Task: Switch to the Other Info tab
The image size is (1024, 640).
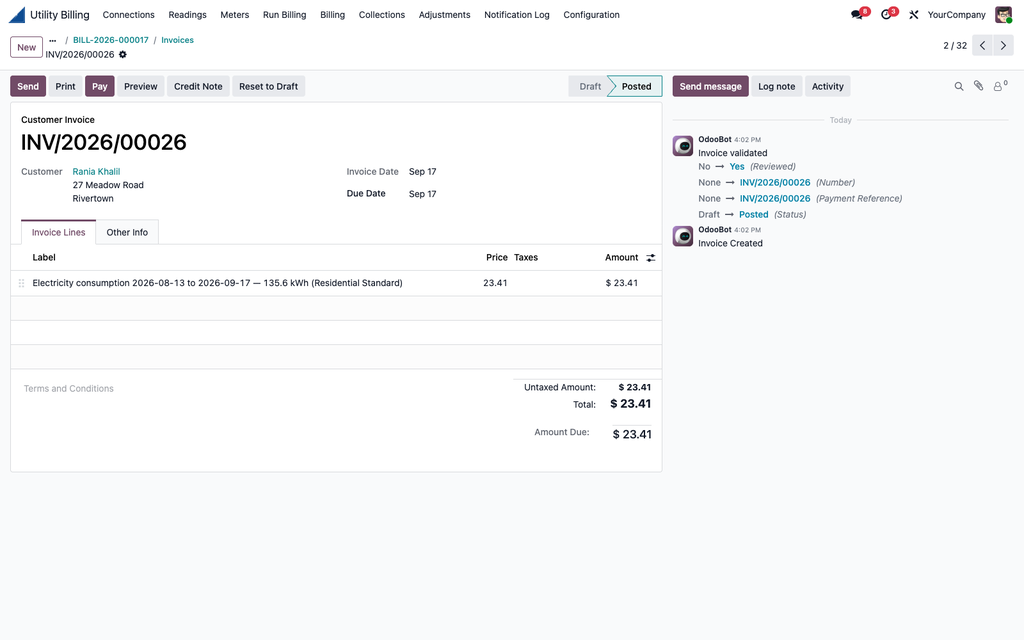Action: pyautogui.click(x=127, y=232)
